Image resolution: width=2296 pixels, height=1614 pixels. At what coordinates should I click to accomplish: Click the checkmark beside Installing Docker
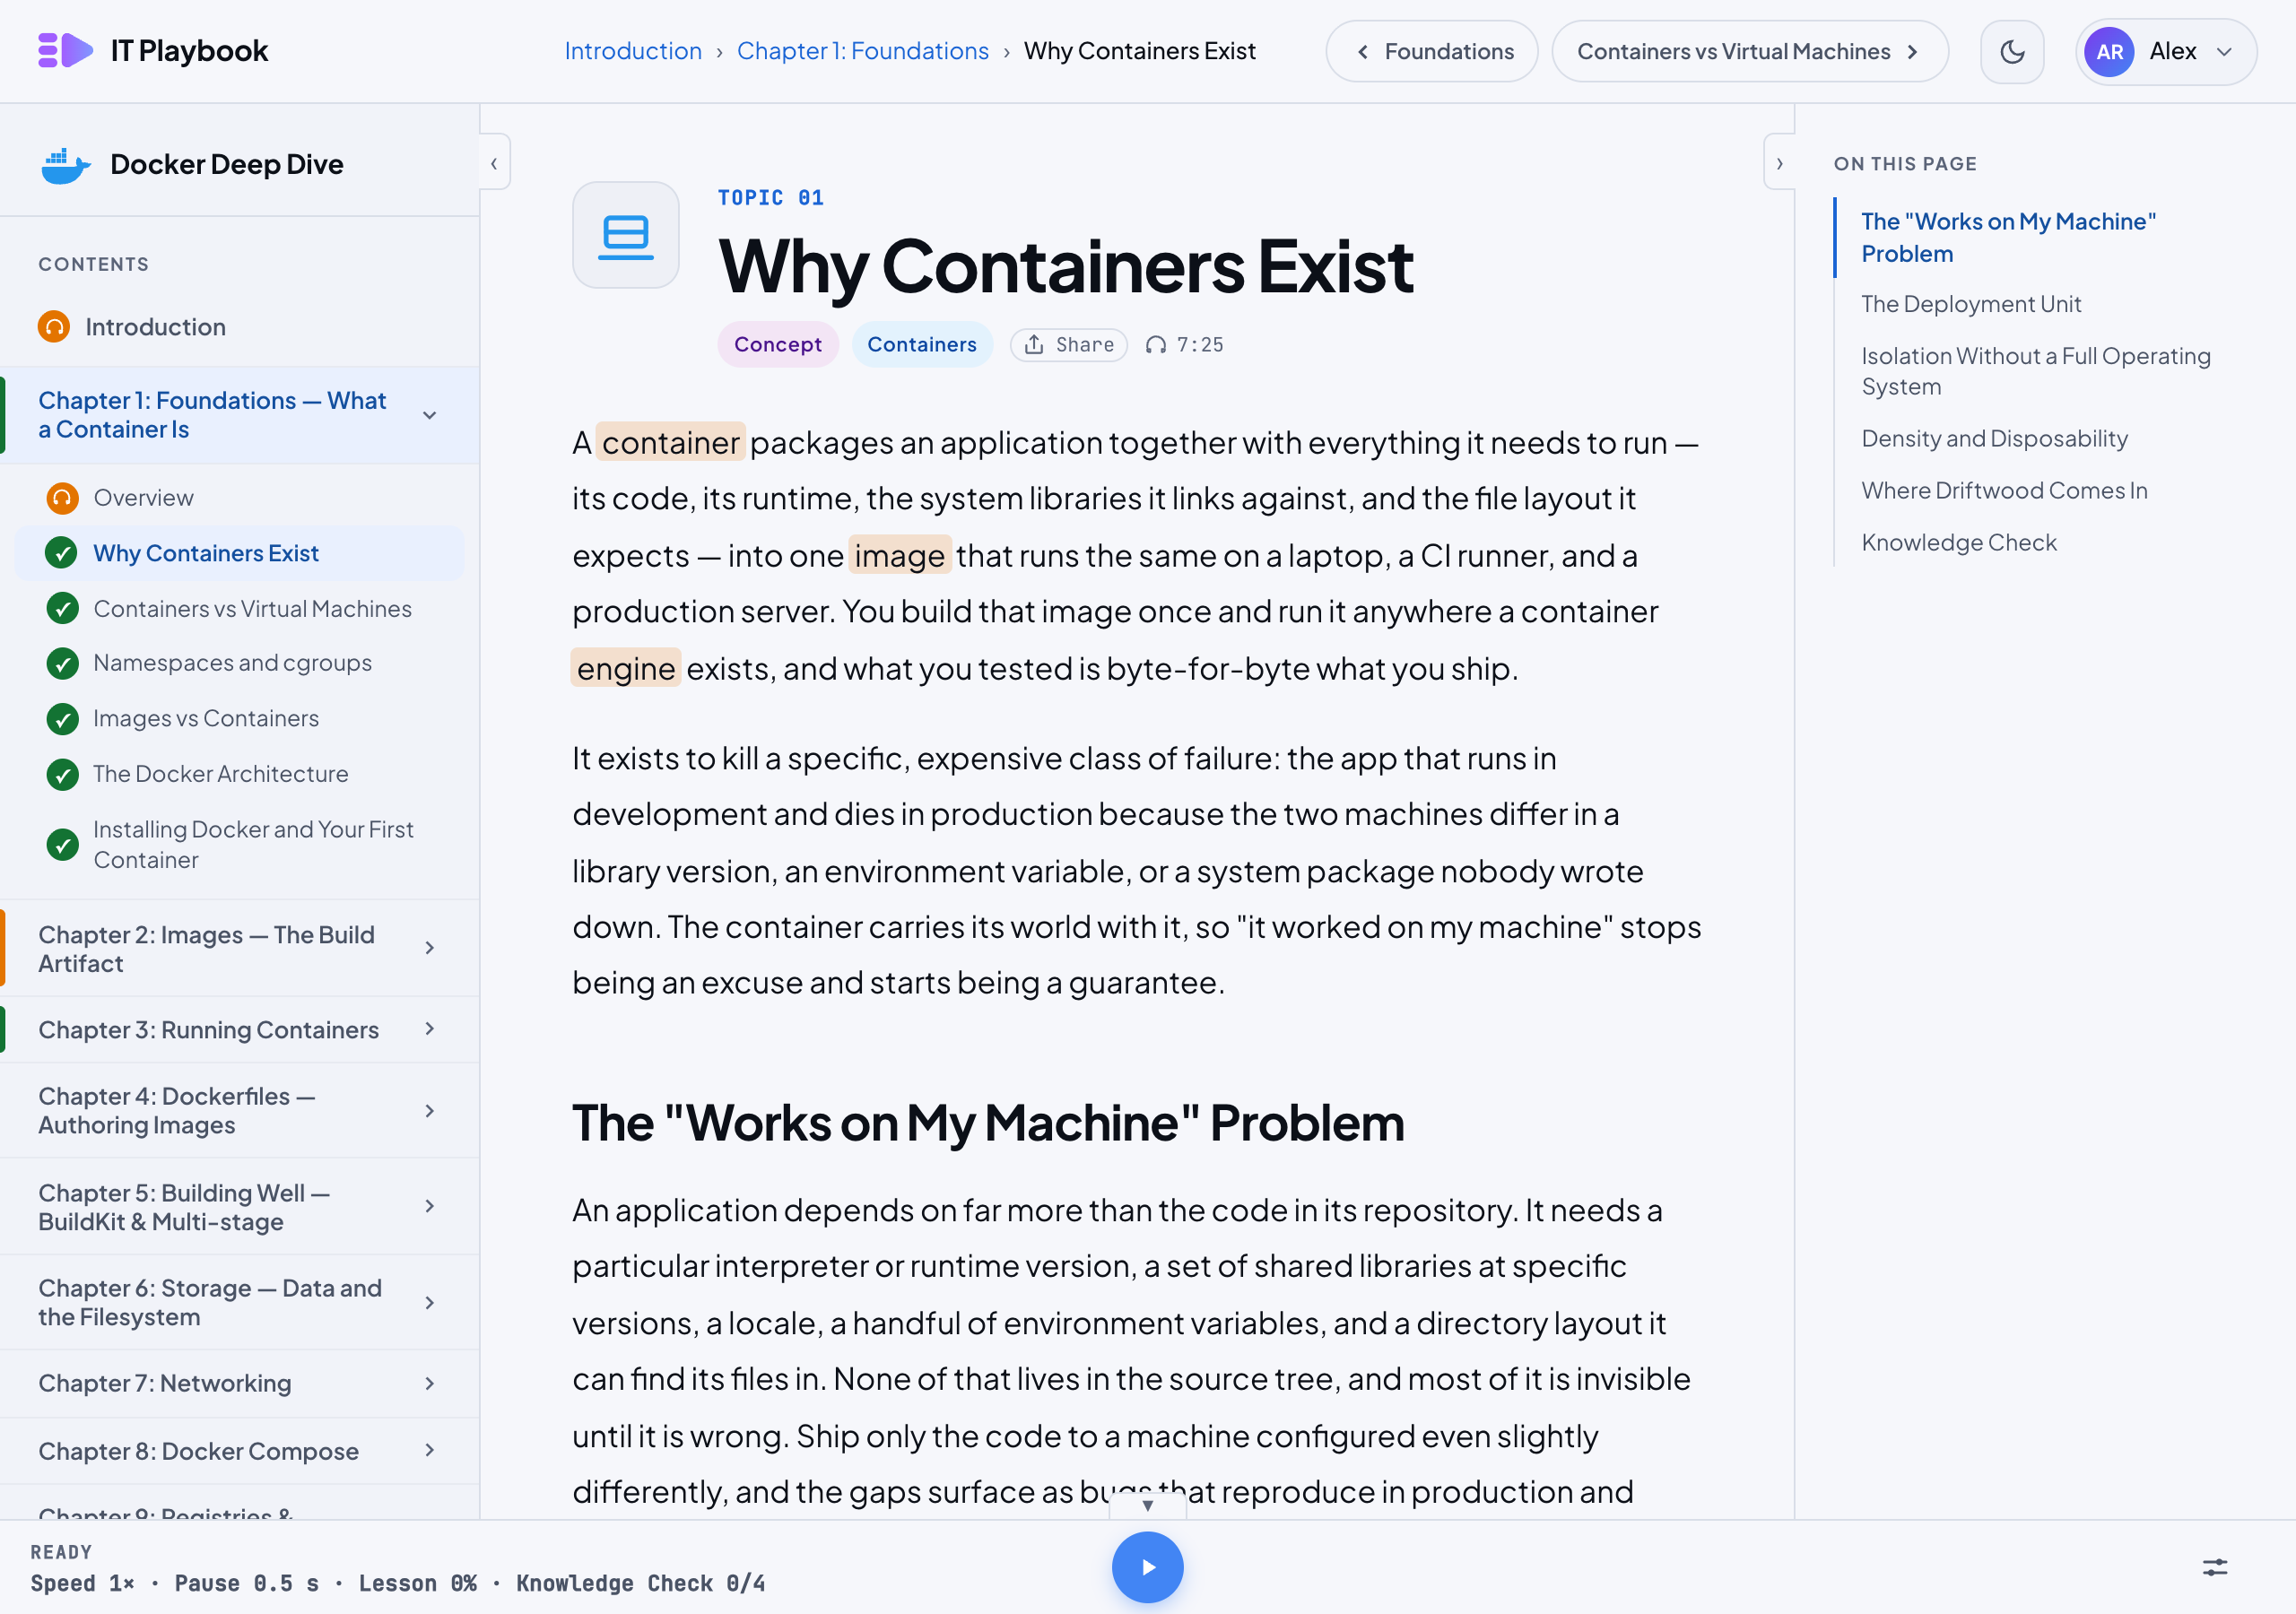(63, 845)
